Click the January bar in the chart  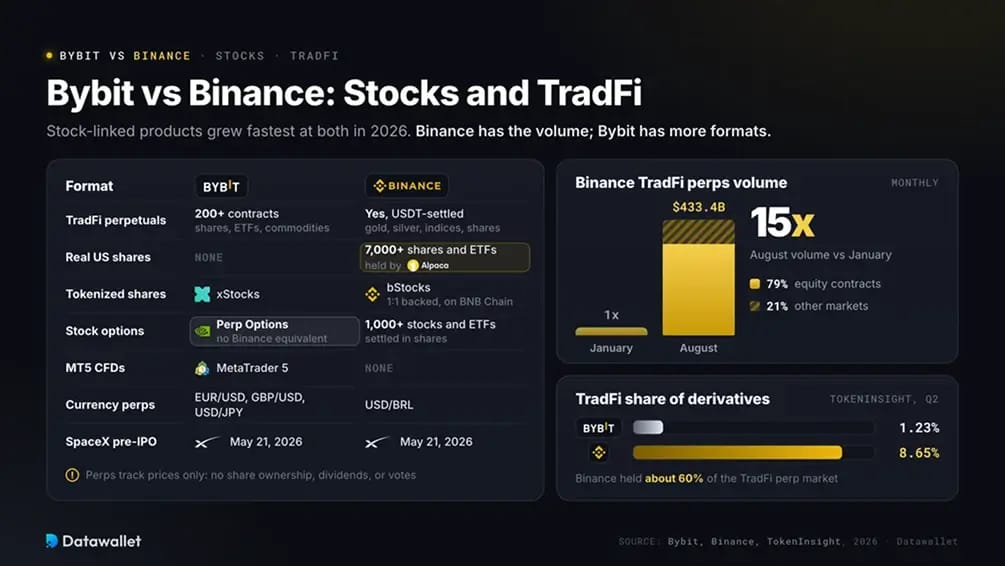(611, 331)
